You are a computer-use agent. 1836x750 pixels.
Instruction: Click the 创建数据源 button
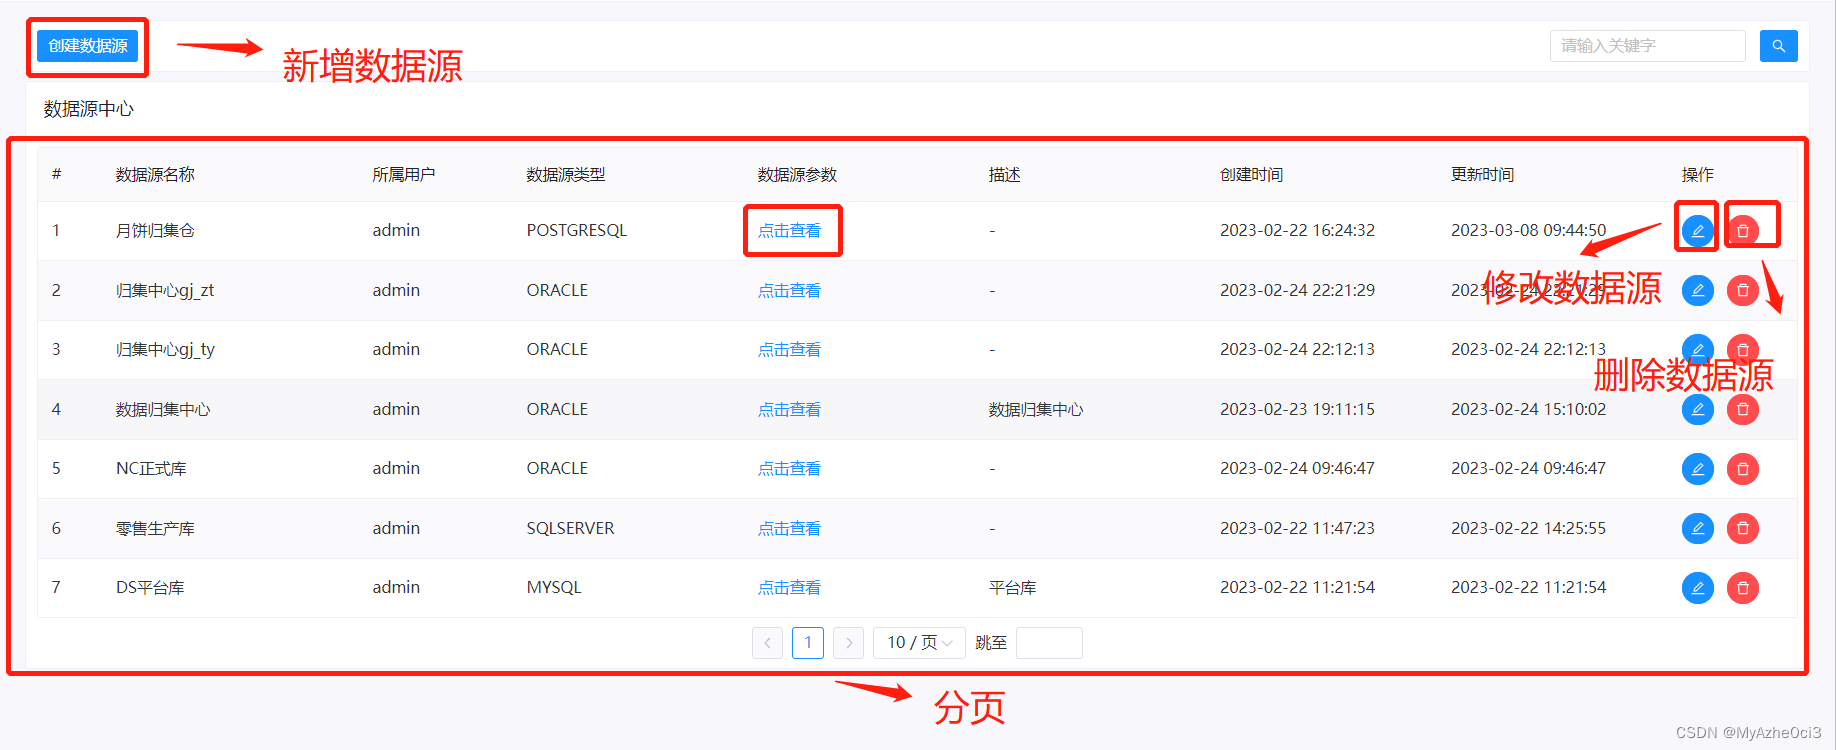(87, 46)
